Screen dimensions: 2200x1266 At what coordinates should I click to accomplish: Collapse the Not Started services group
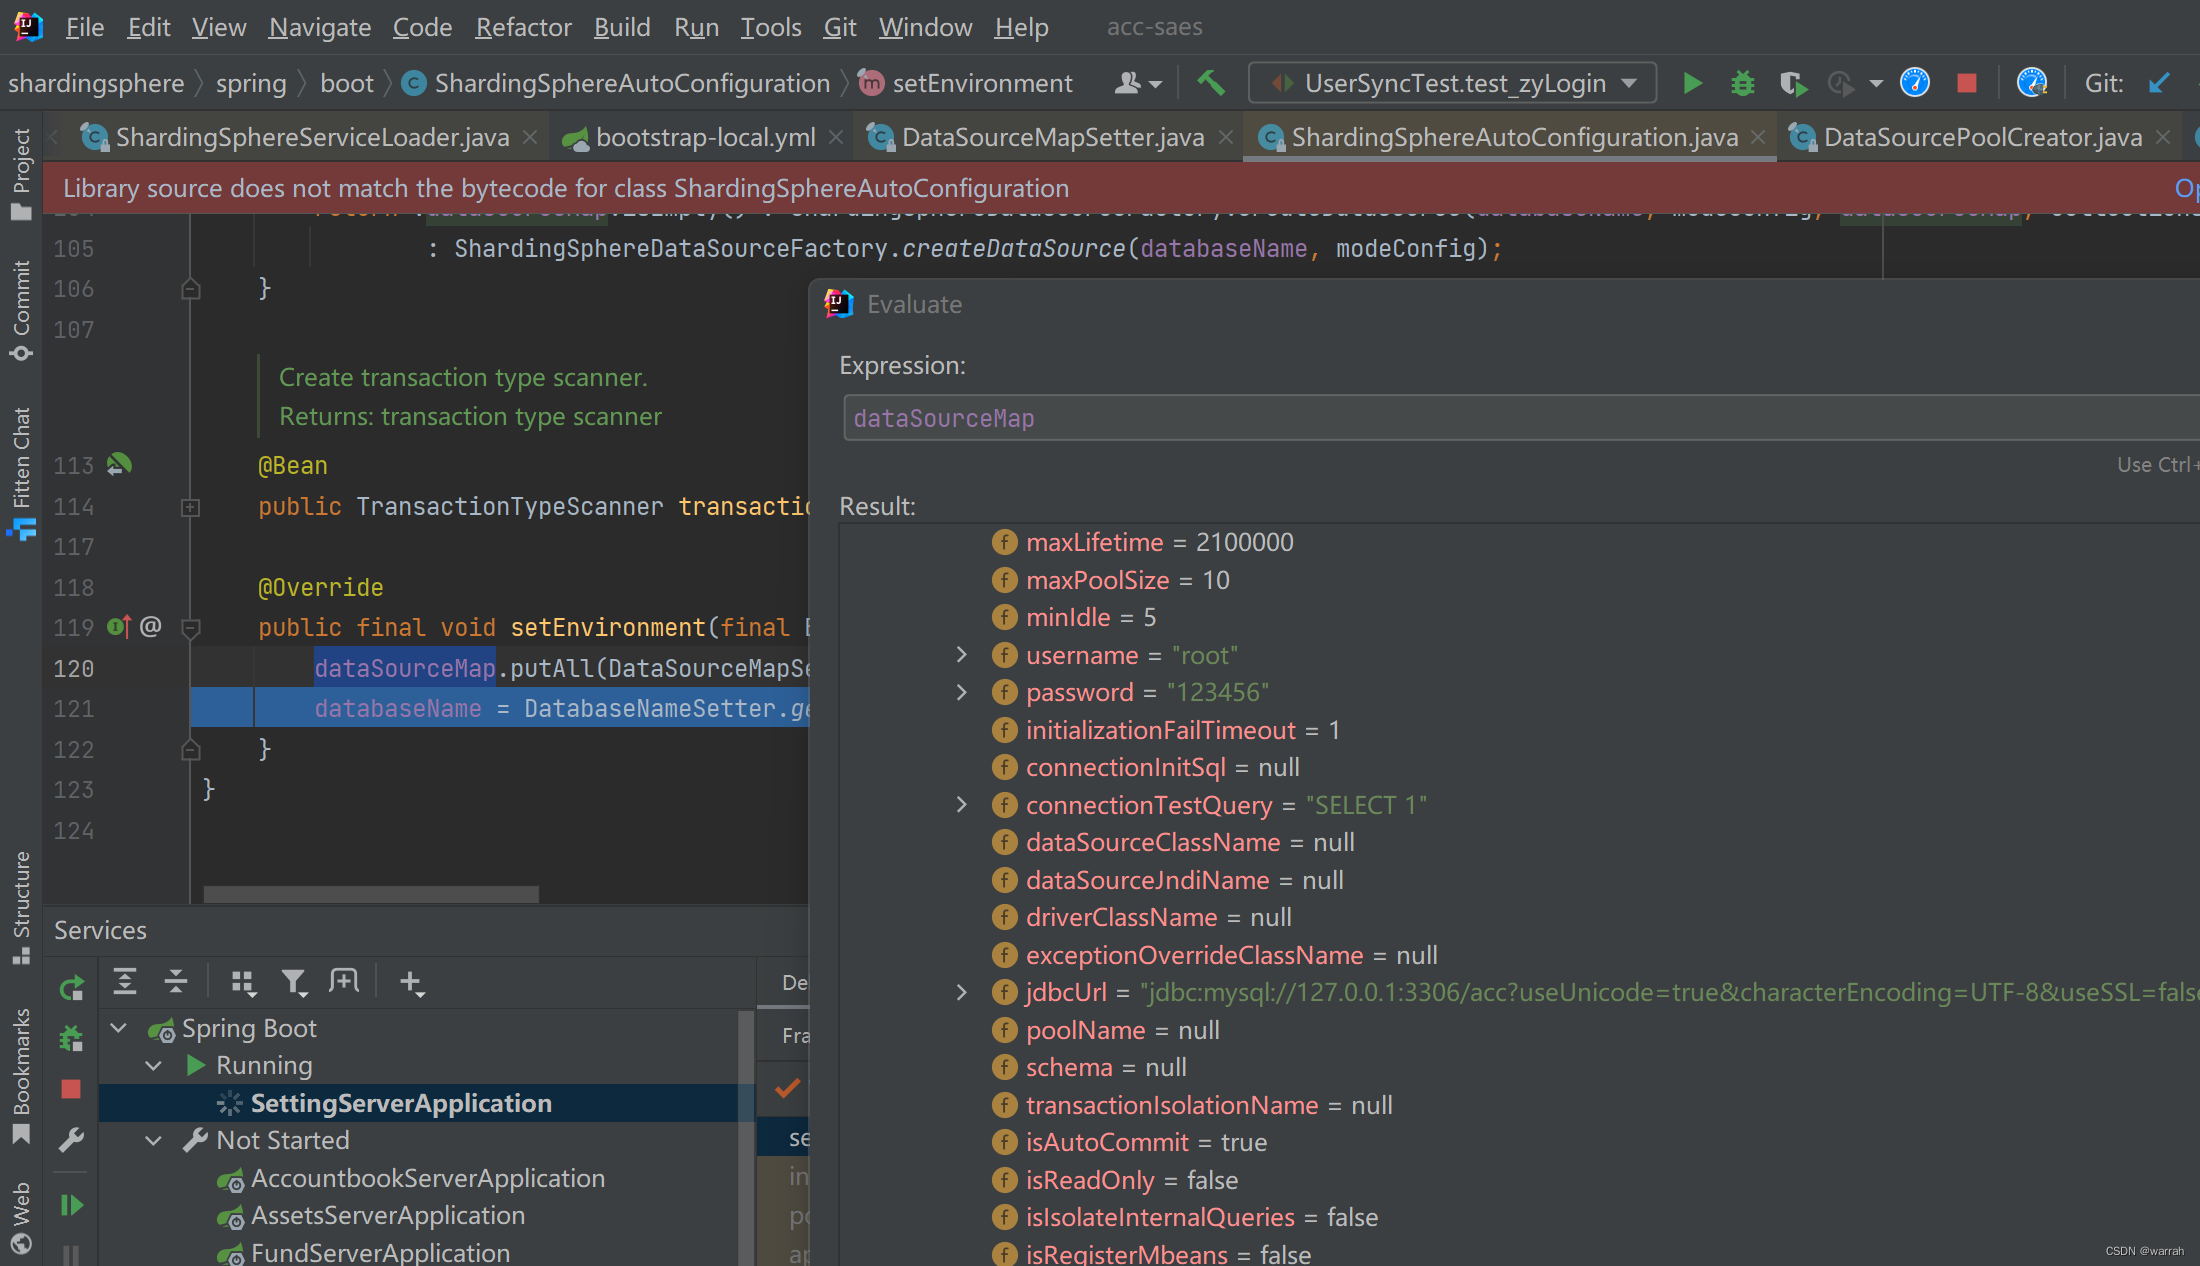[153, 1140]
